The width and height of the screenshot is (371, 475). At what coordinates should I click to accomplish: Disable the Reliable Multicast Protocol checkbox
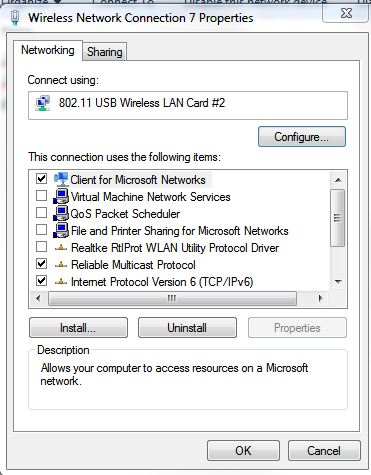(41, 264)
